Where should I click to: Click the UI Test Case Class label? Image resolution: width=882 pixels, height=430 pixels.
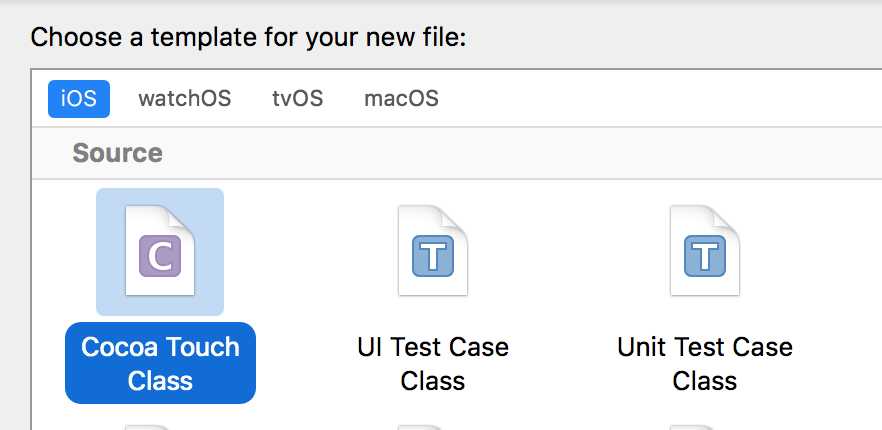(433, 364)
